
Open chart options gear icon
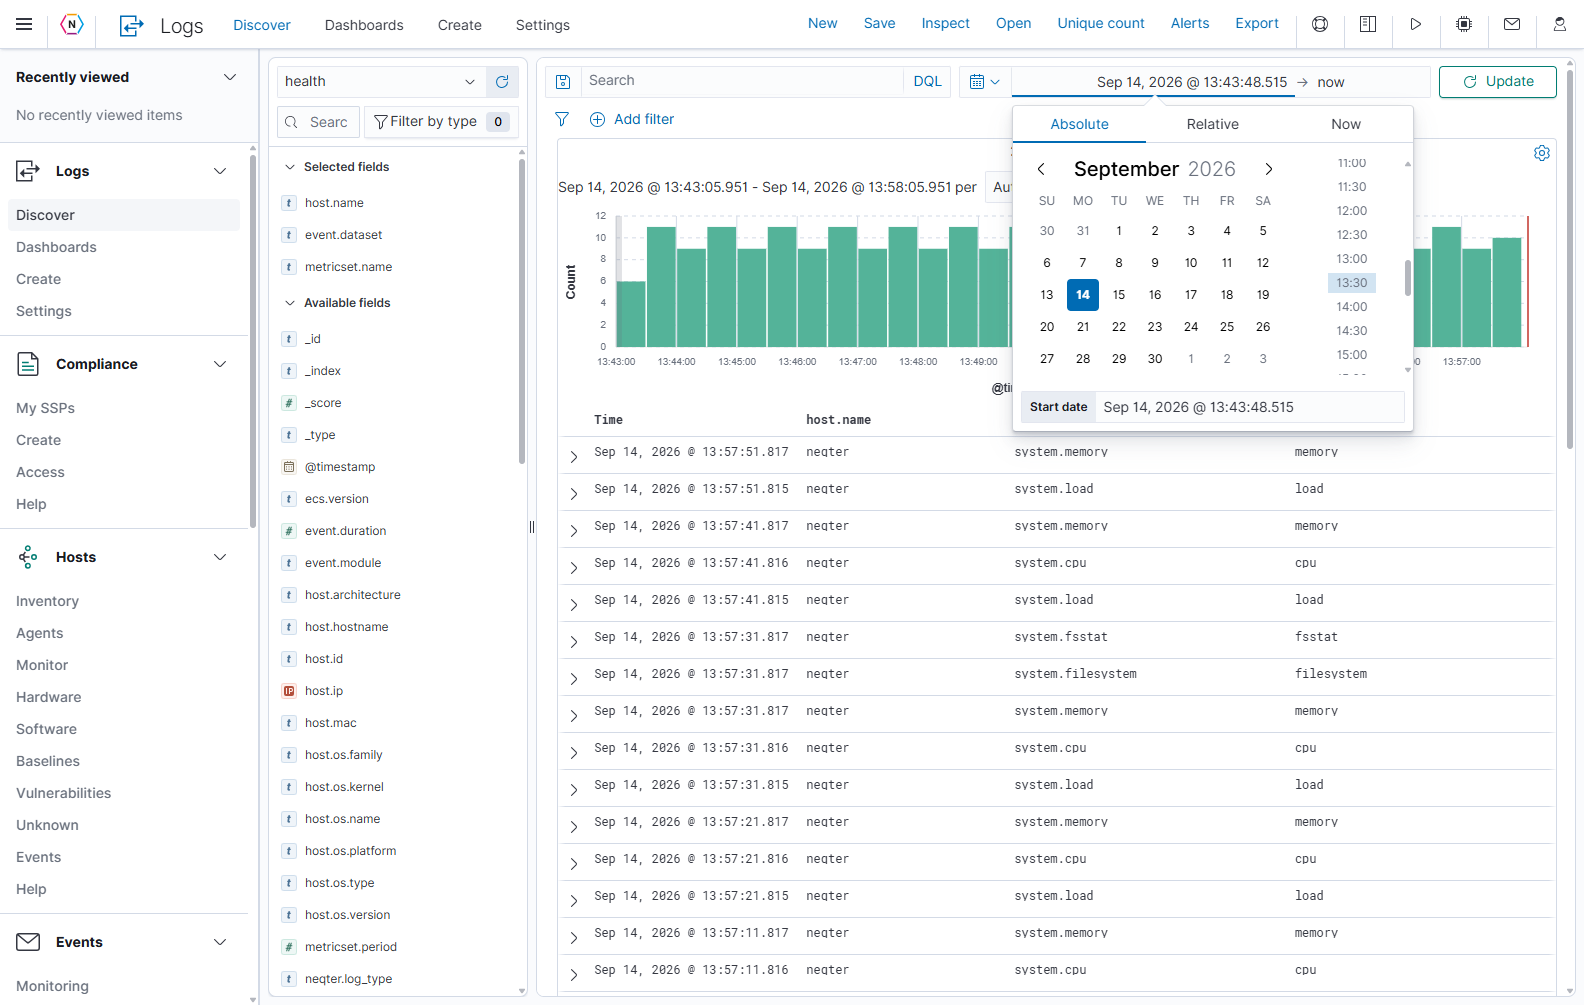(1542, 153)
